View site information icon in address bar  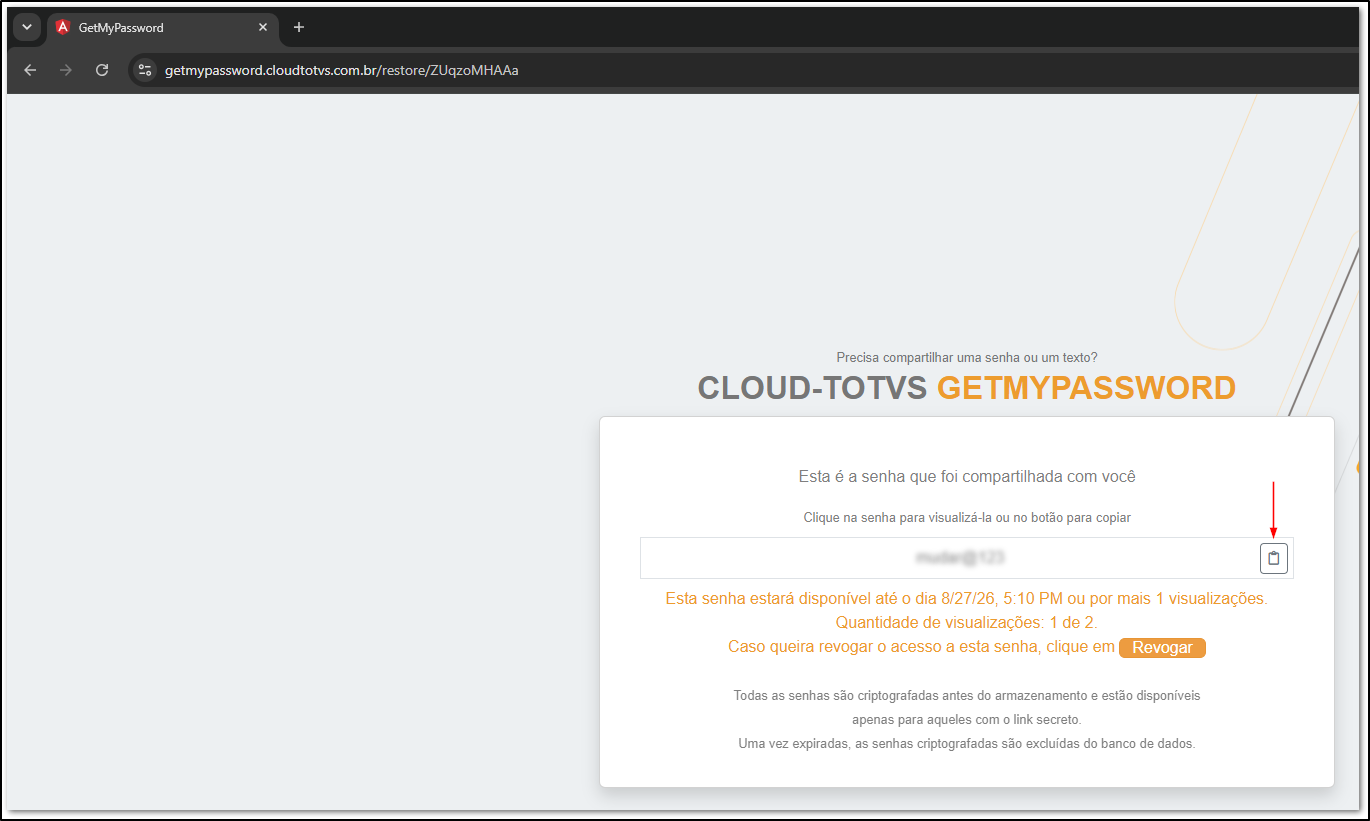145,70
